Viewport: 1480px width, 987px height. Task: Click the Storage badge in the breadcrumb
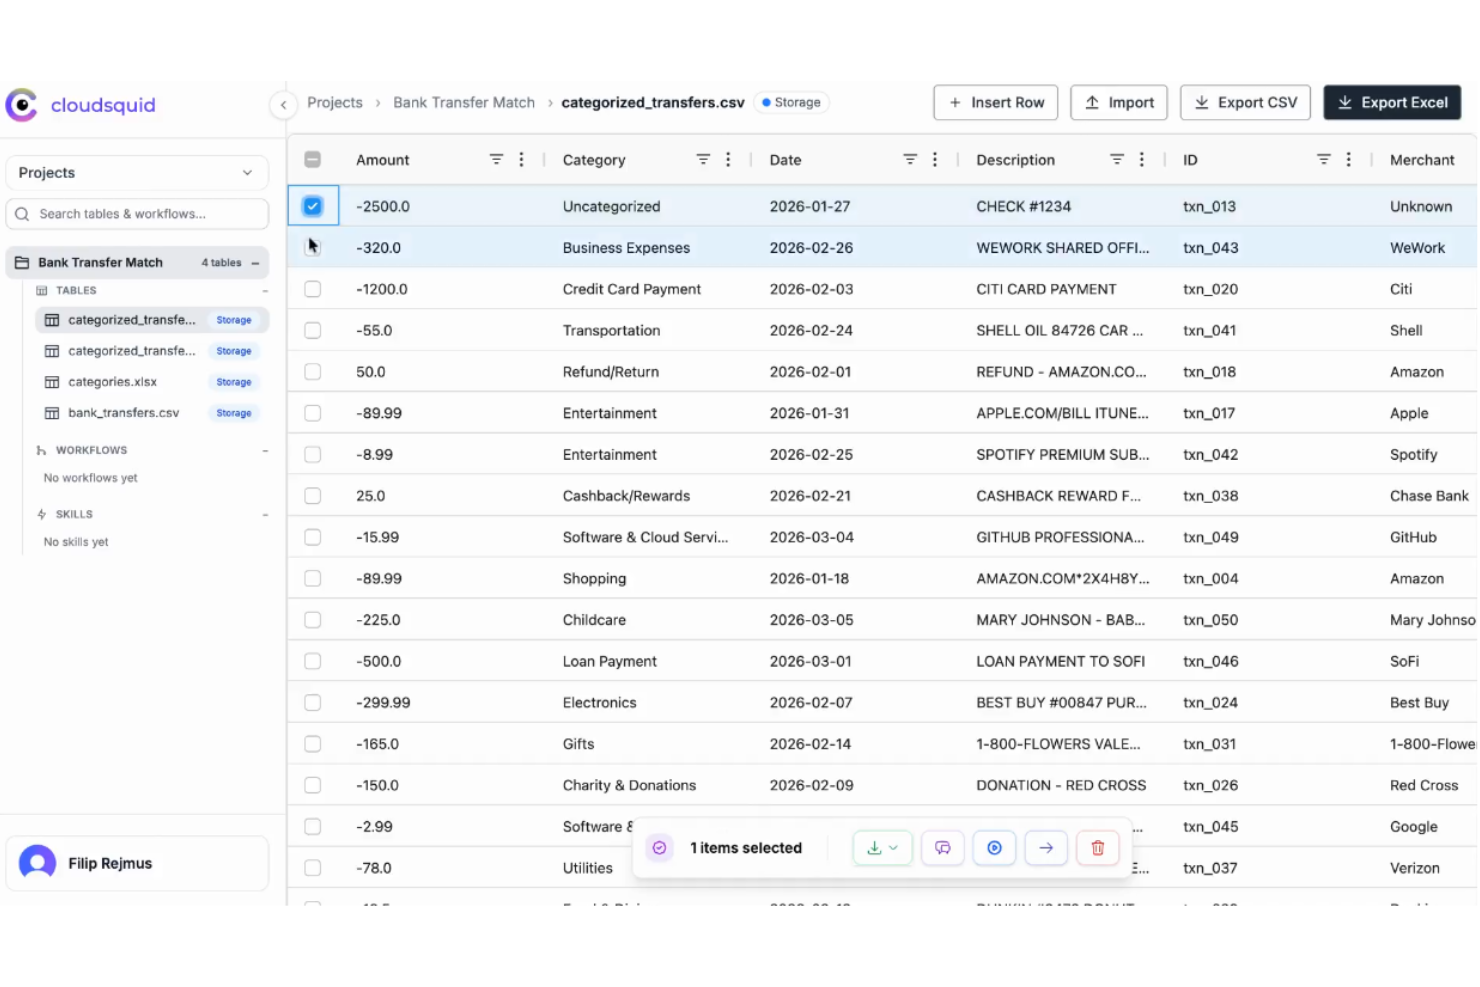(x=791, y=102)
